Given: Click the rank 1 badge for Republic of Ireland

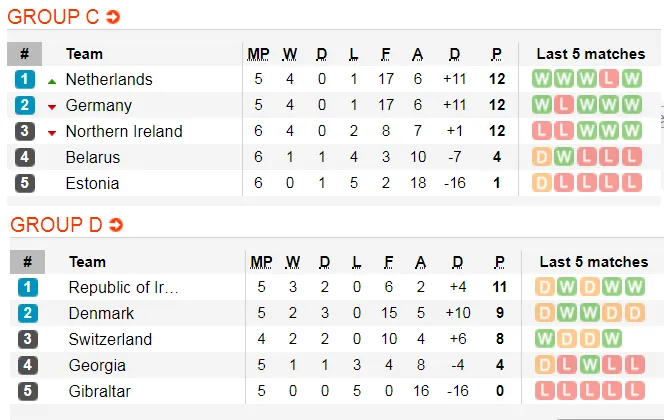Looking at the screenshot, I should tap(26, 287).
